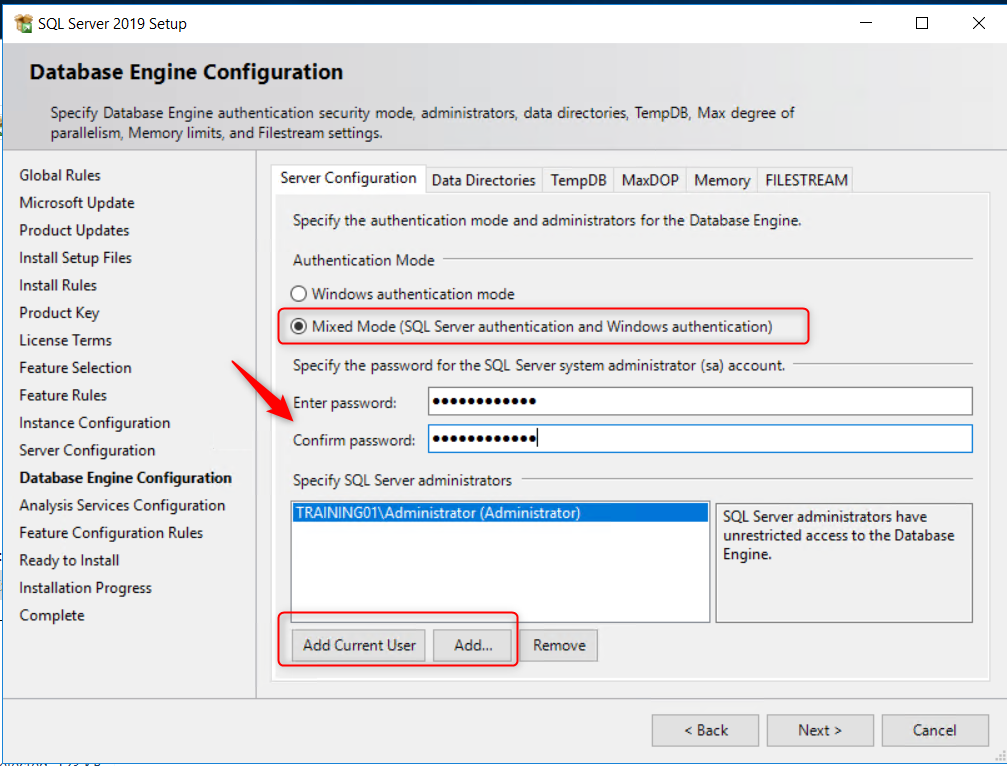Select Windows authentication mode radio button

point(299,294)
